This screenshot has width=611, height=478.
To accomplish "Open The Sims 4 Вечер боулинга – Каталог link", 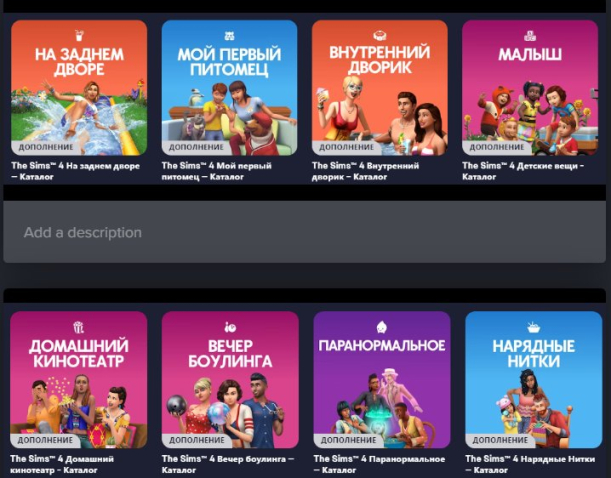I will click(x=228, y=464).
